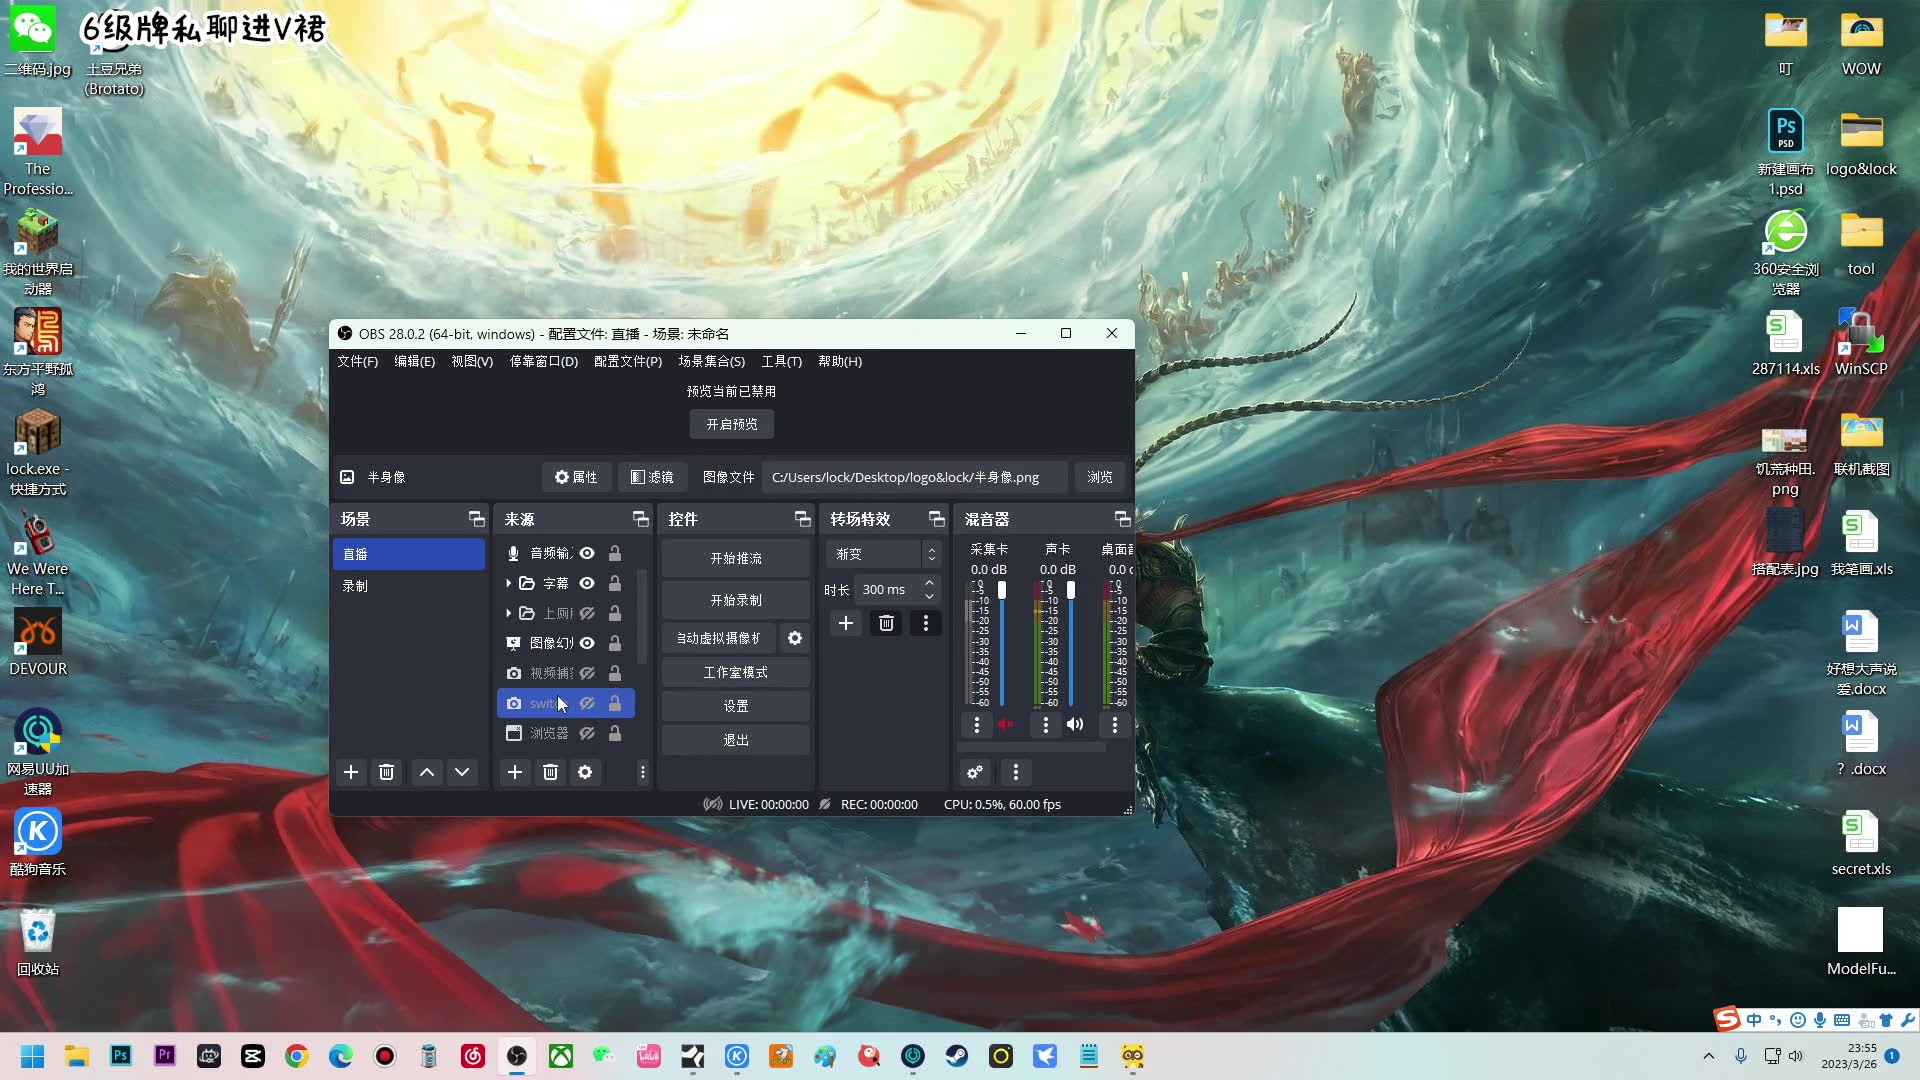Open transition options three-dot menu

(926, 623)
